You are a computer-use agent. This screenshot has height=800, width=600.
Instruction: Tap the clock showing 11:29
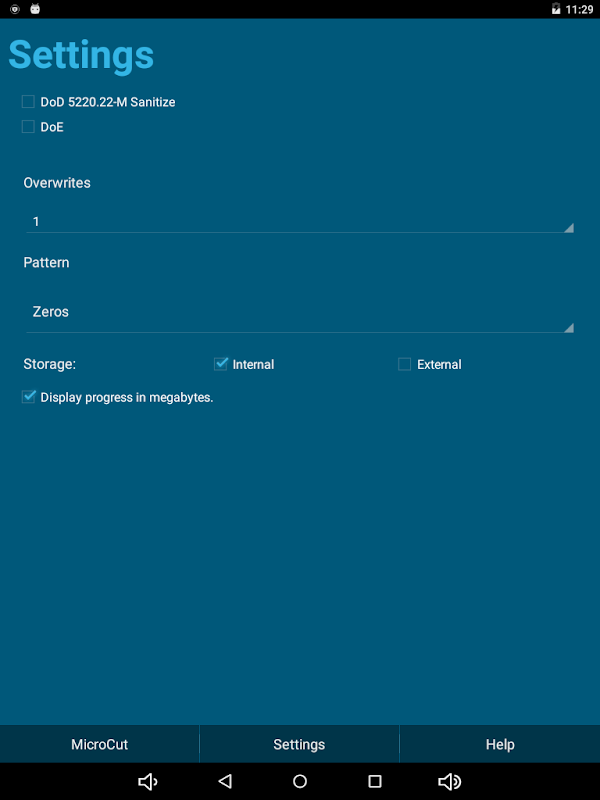pos(579,9)
